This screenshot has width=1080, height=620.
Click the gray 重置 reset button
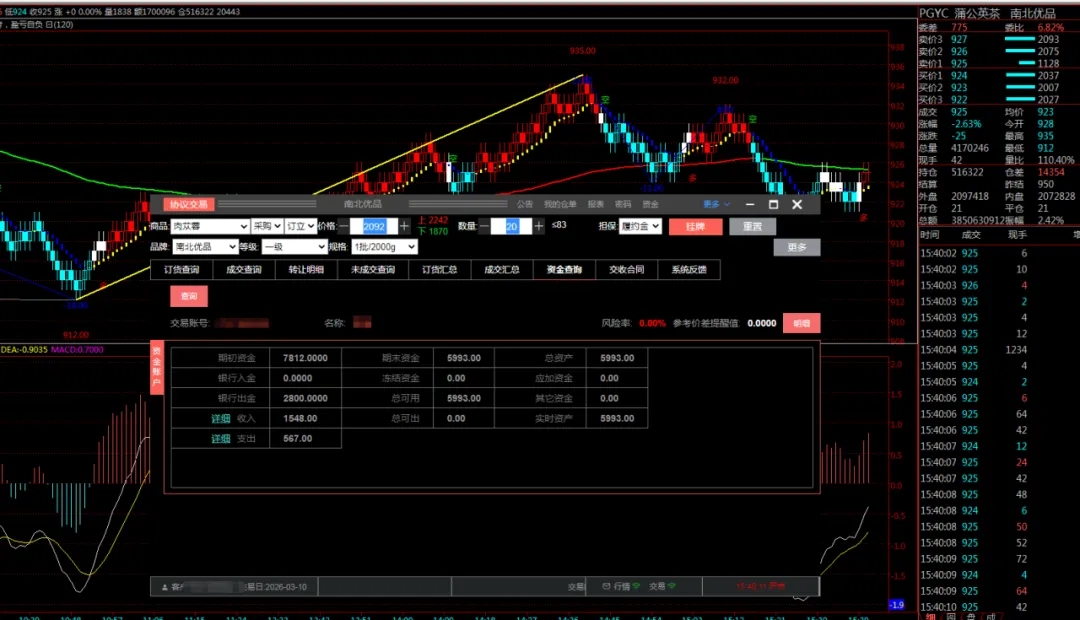752,226
